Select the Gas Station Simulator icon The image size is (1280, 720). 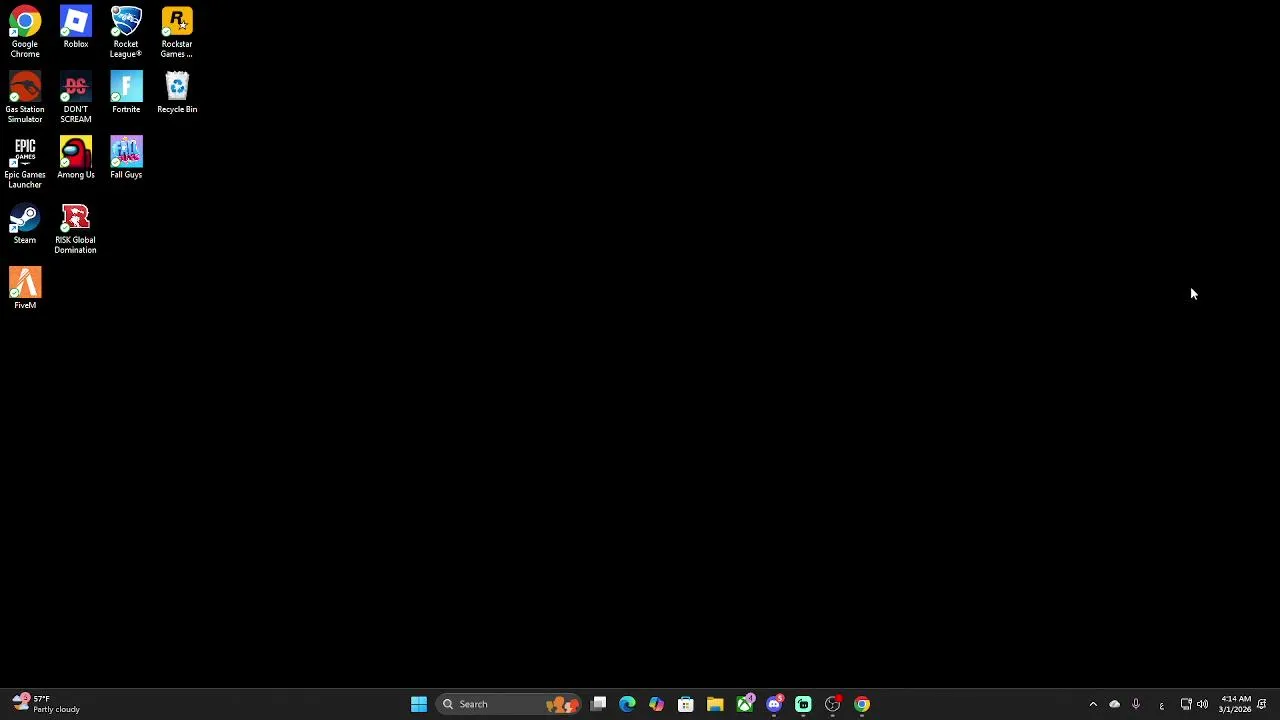click(25, 97)
